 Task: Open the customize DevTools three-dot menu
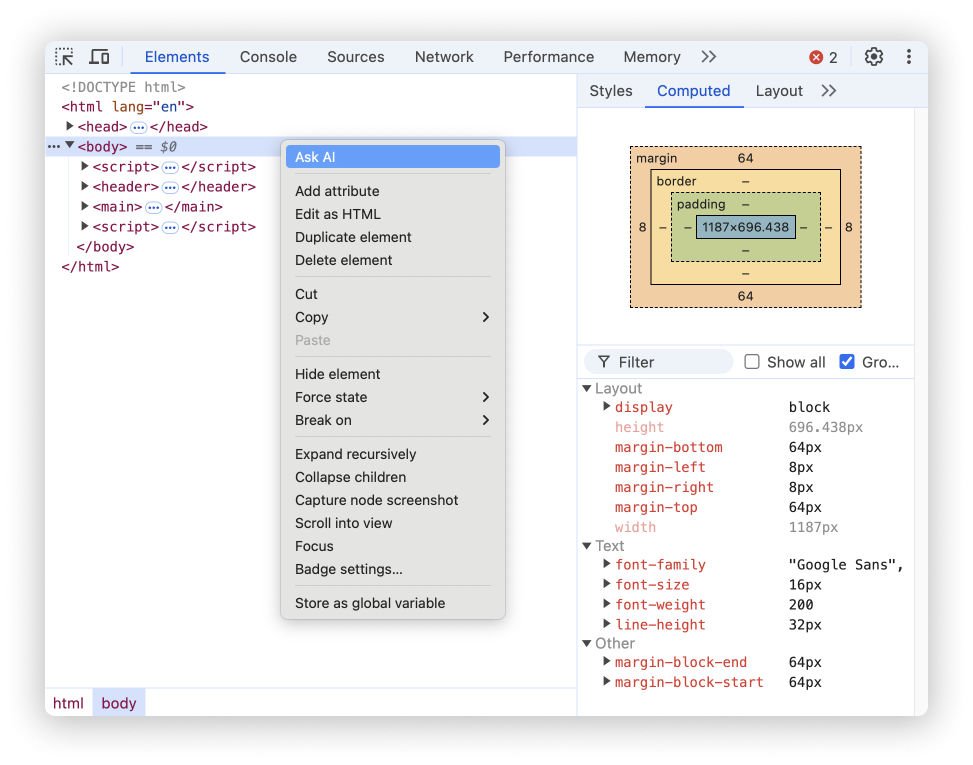[906, 57]
